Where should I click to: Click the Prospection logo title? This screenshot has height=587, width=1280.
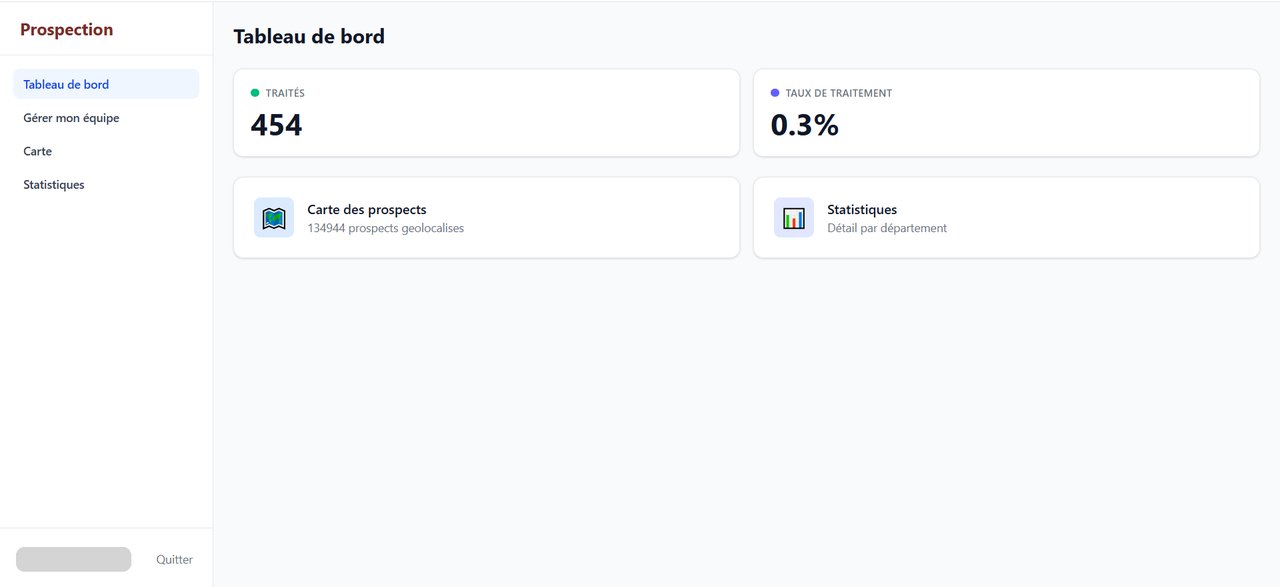(67, 30)
